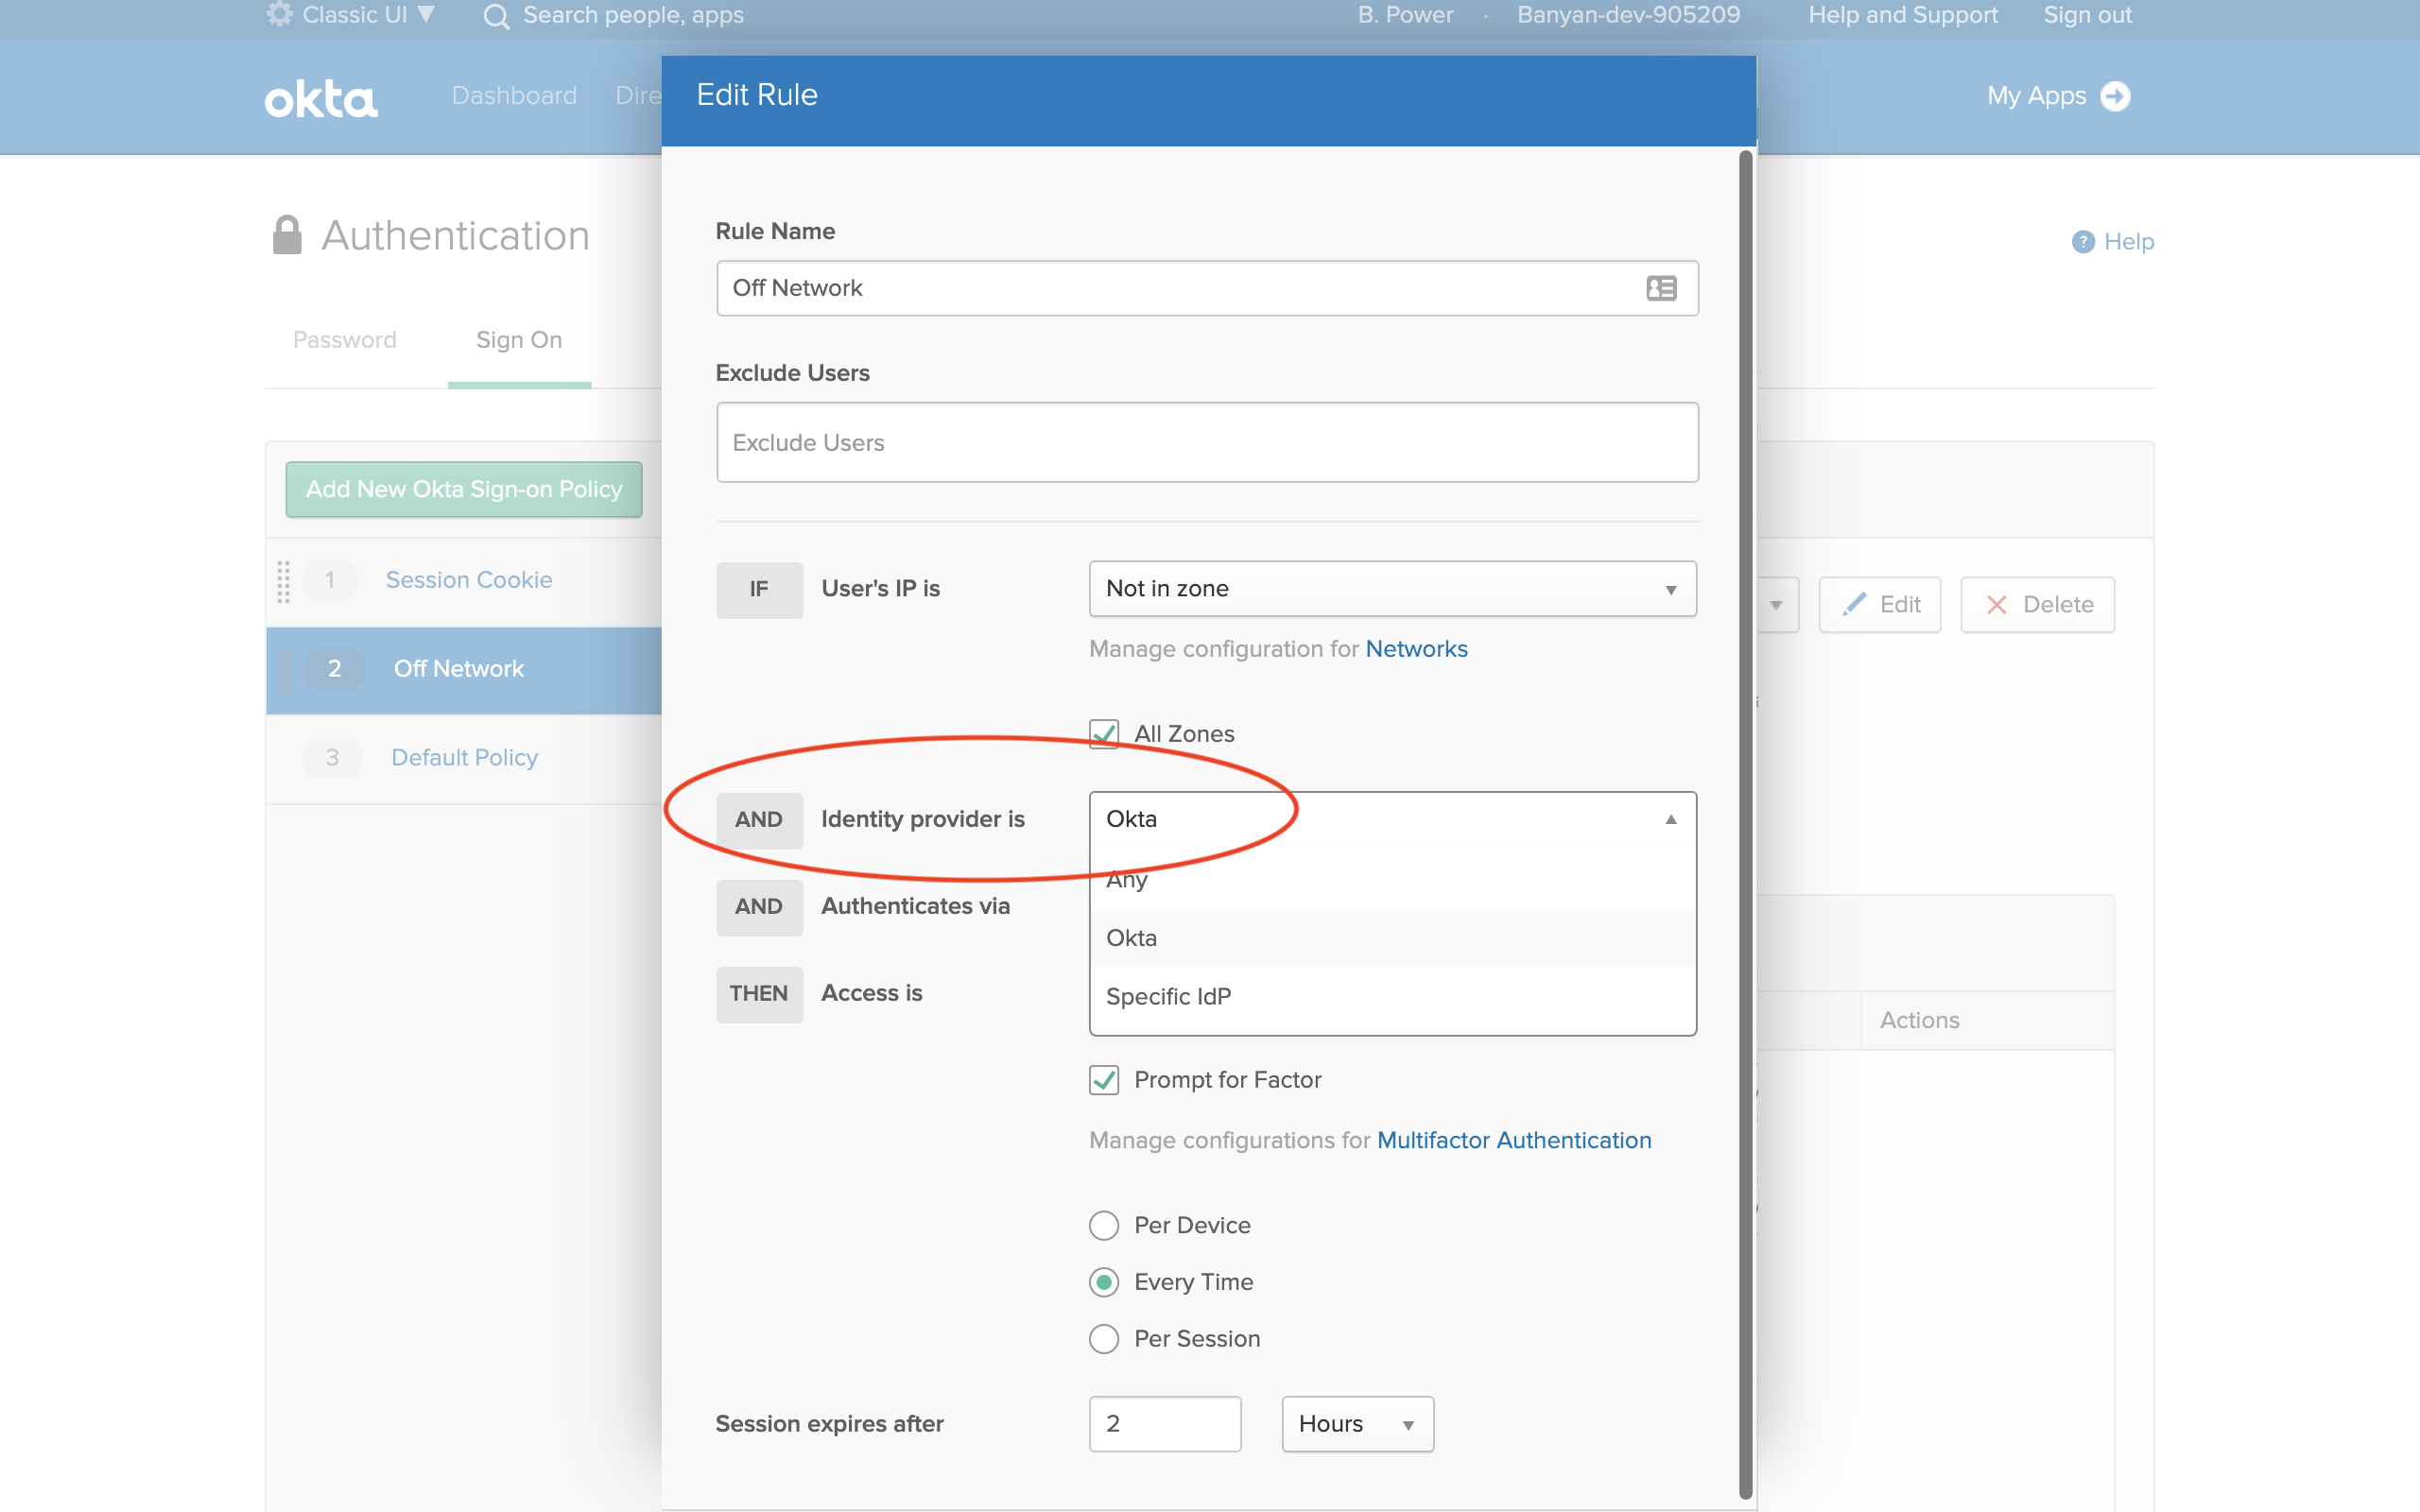Toggle the Prompt for Factor checkbox
This screenshot has height=1512, width=2420.
tap(1104, 1080)
